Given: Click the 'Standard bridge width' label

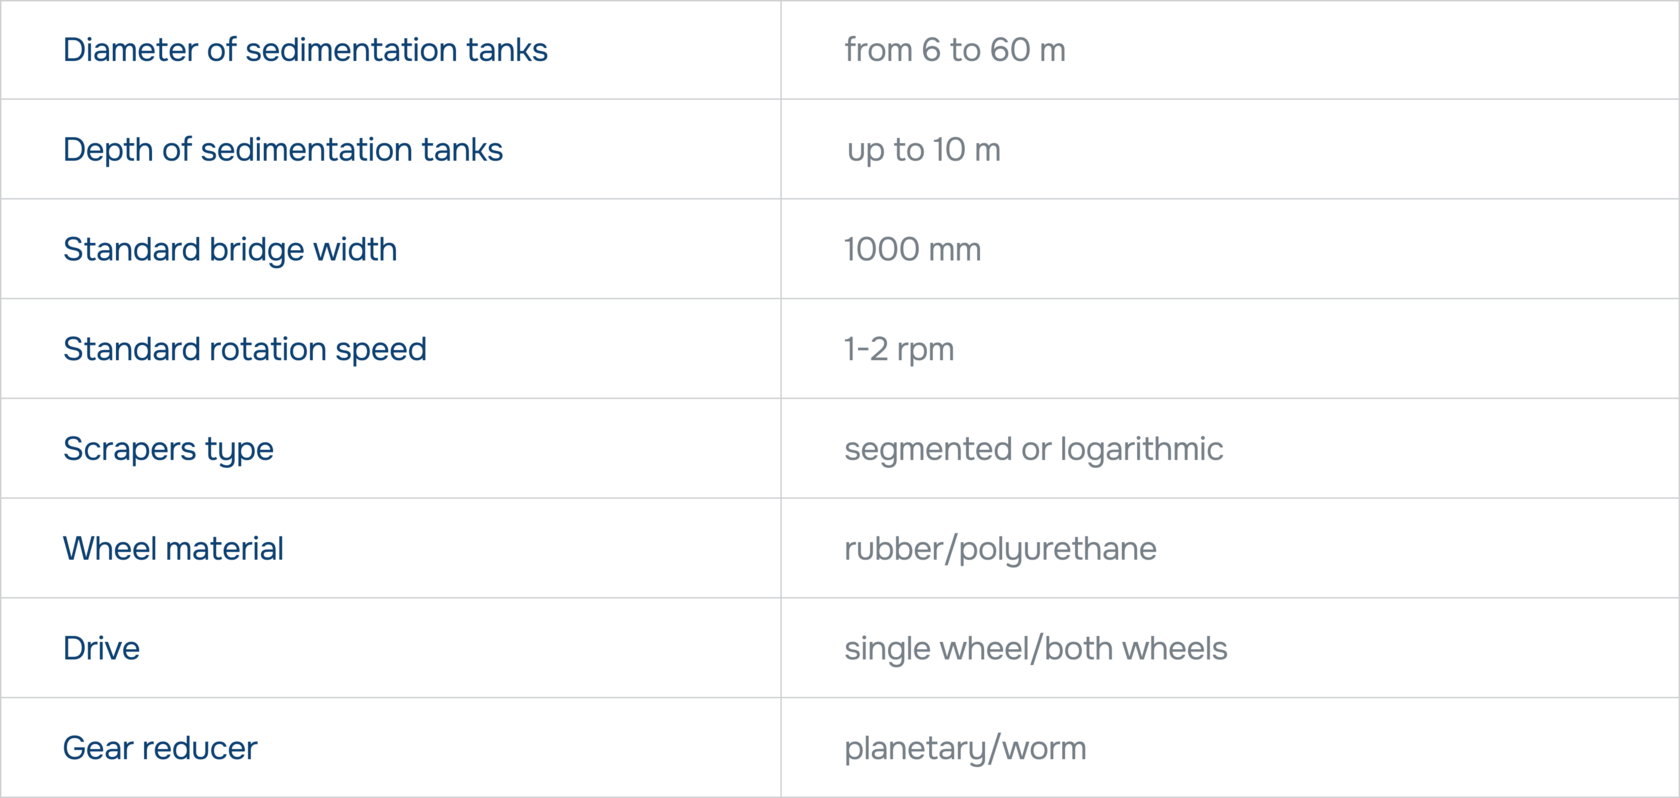Looking at the screenshot, I should 230,249.
